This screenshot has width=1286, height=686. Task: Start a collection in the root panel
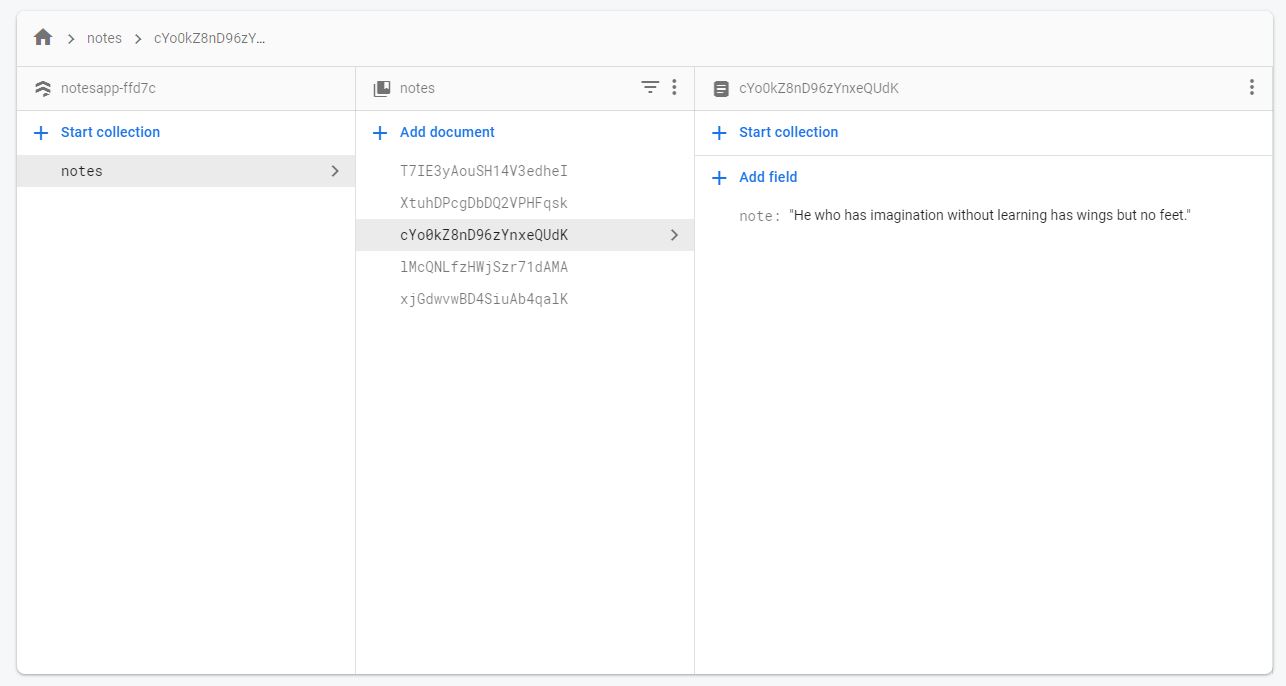110,132
